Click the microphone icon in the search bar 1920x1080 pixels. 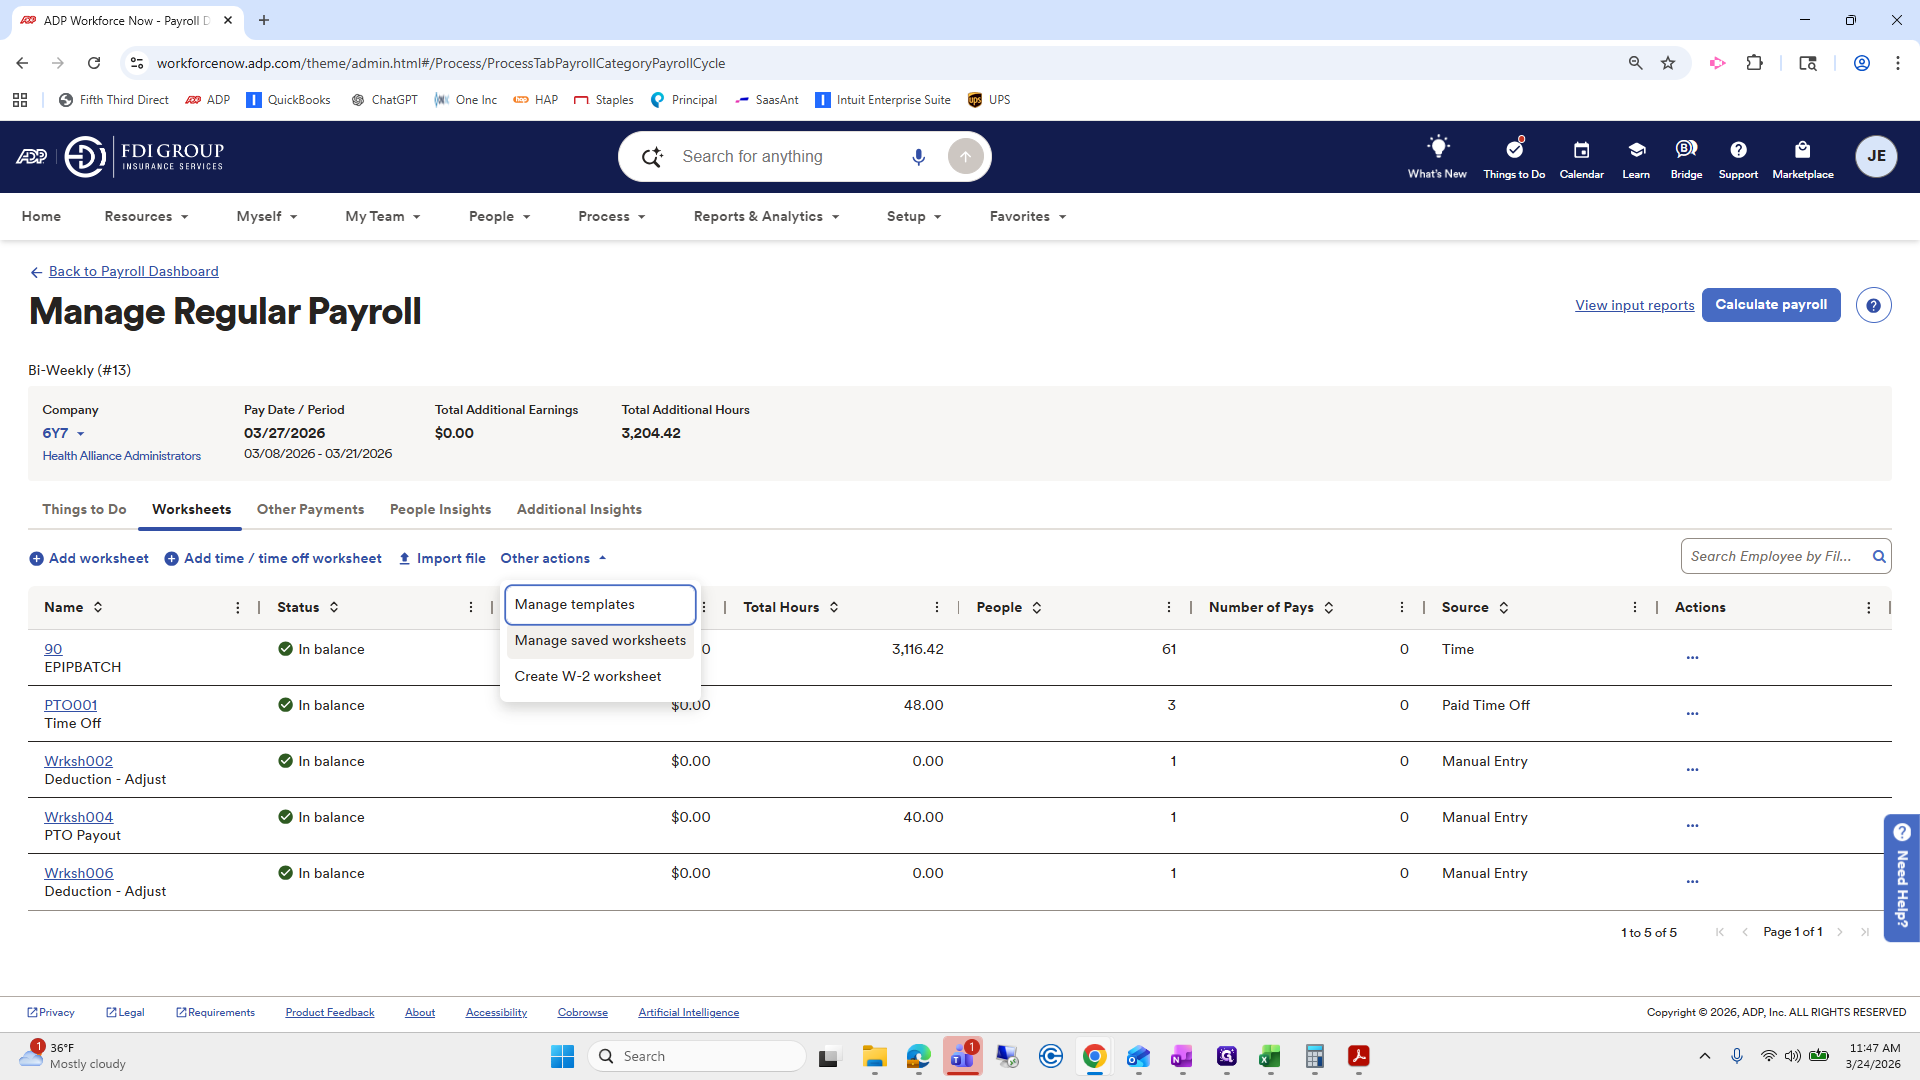pyautogui.click(x=918, y=156)
